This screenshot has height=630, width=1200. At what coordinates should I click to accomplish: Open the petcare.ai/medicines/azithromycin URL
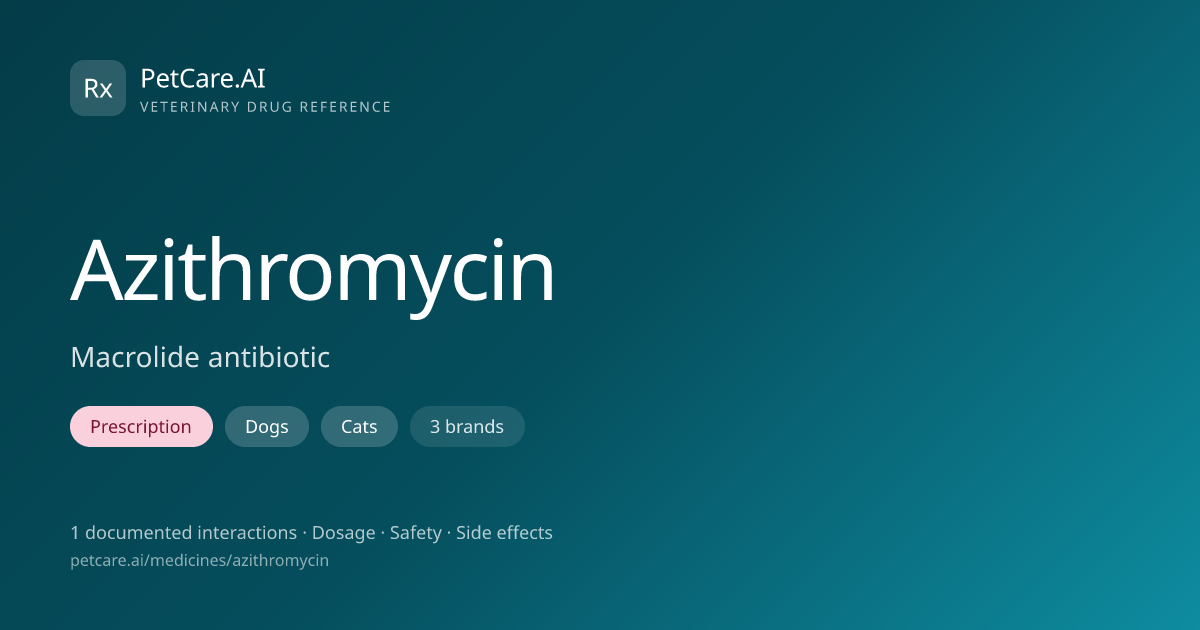pos(199,561)
